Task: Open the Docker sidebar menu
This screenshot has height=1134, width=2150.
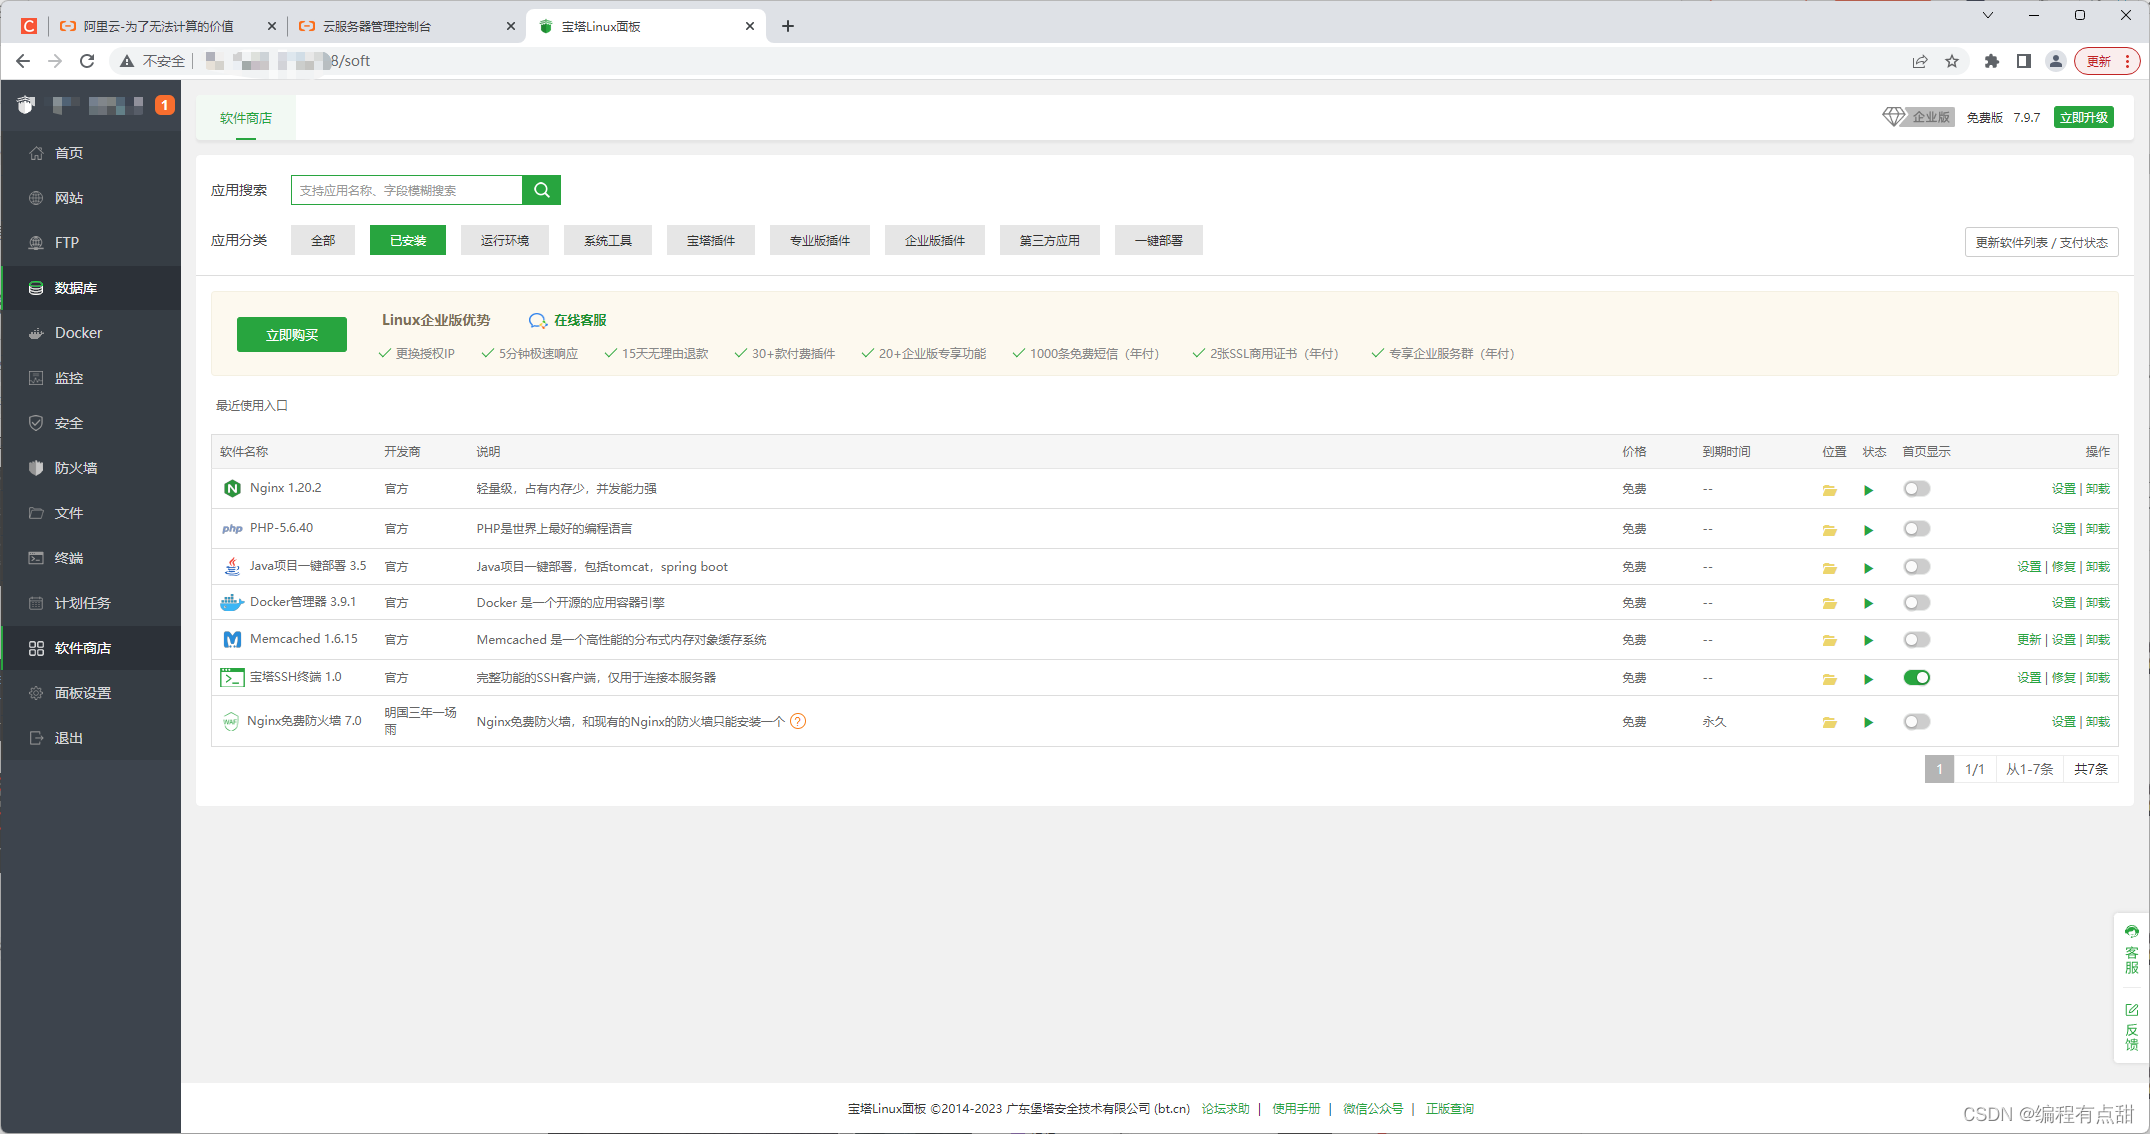Action: (91, 333)
